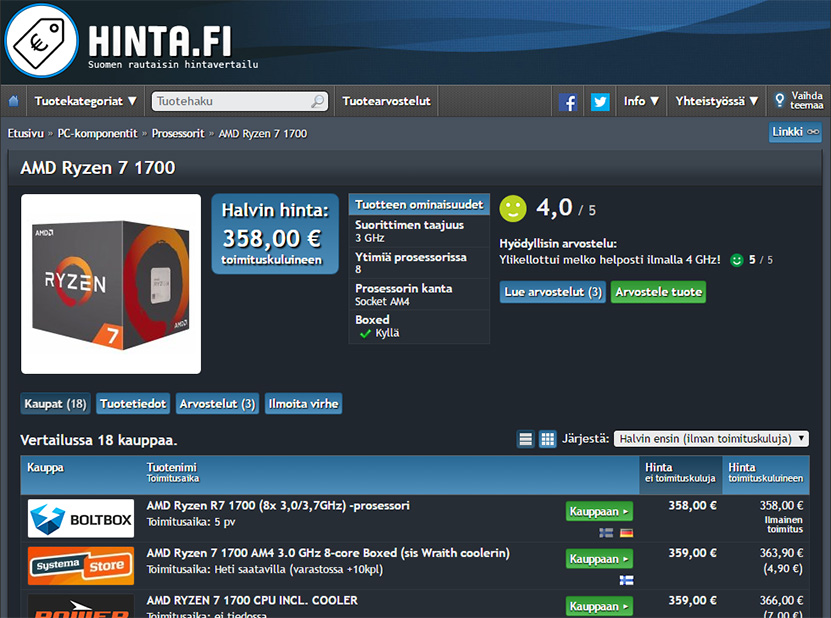
Task: Switch to the Arvostelut (3) tab
Action: coord(217,404)
